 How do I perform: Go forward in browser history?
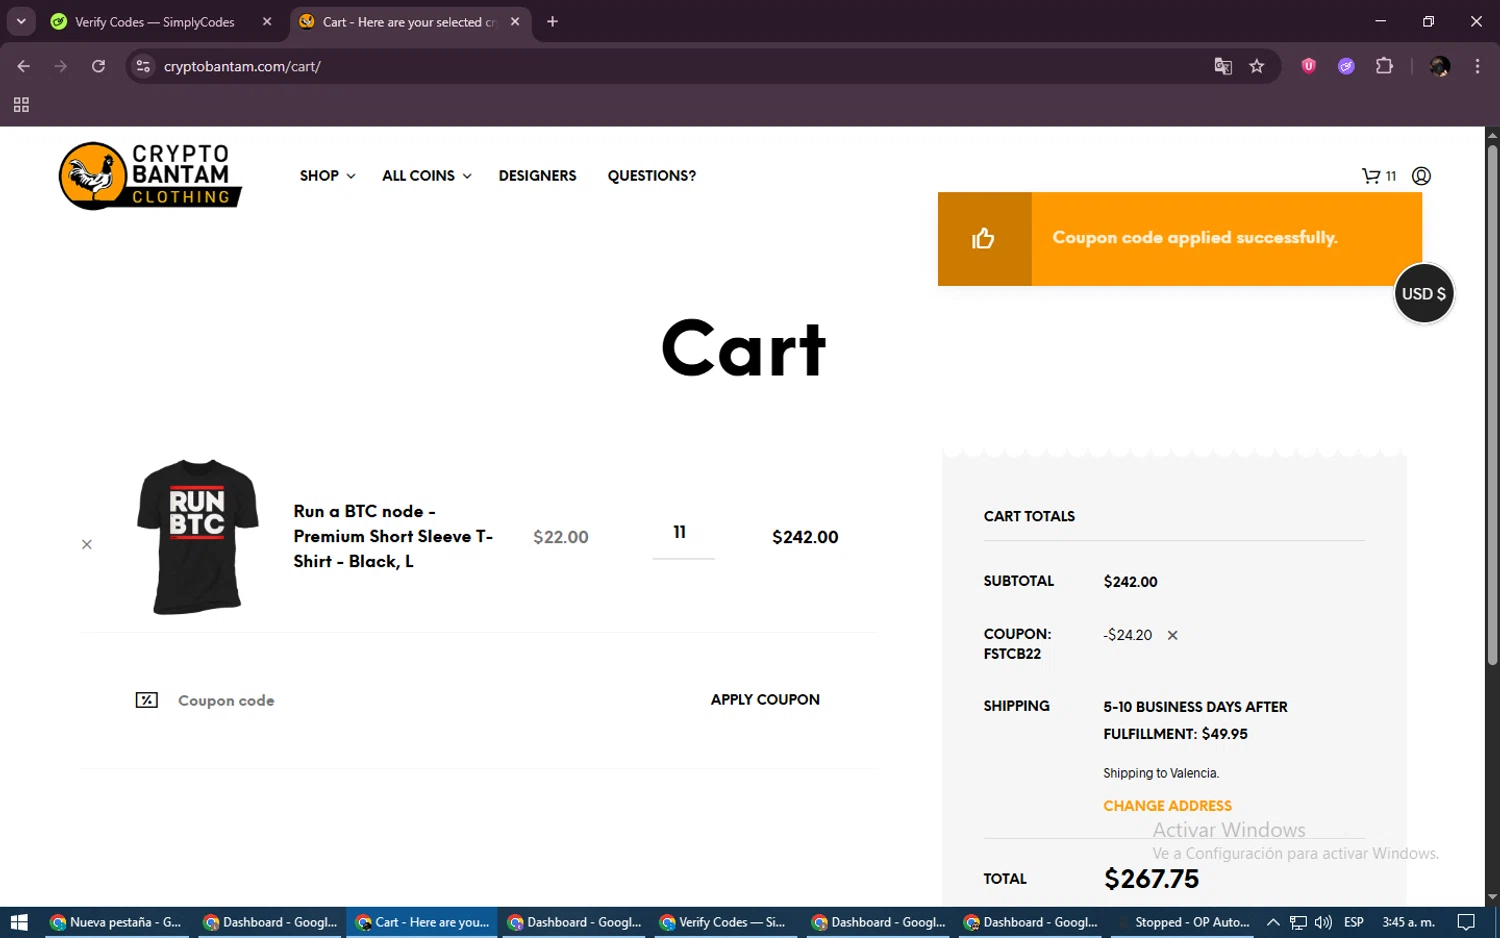(61, 66)
